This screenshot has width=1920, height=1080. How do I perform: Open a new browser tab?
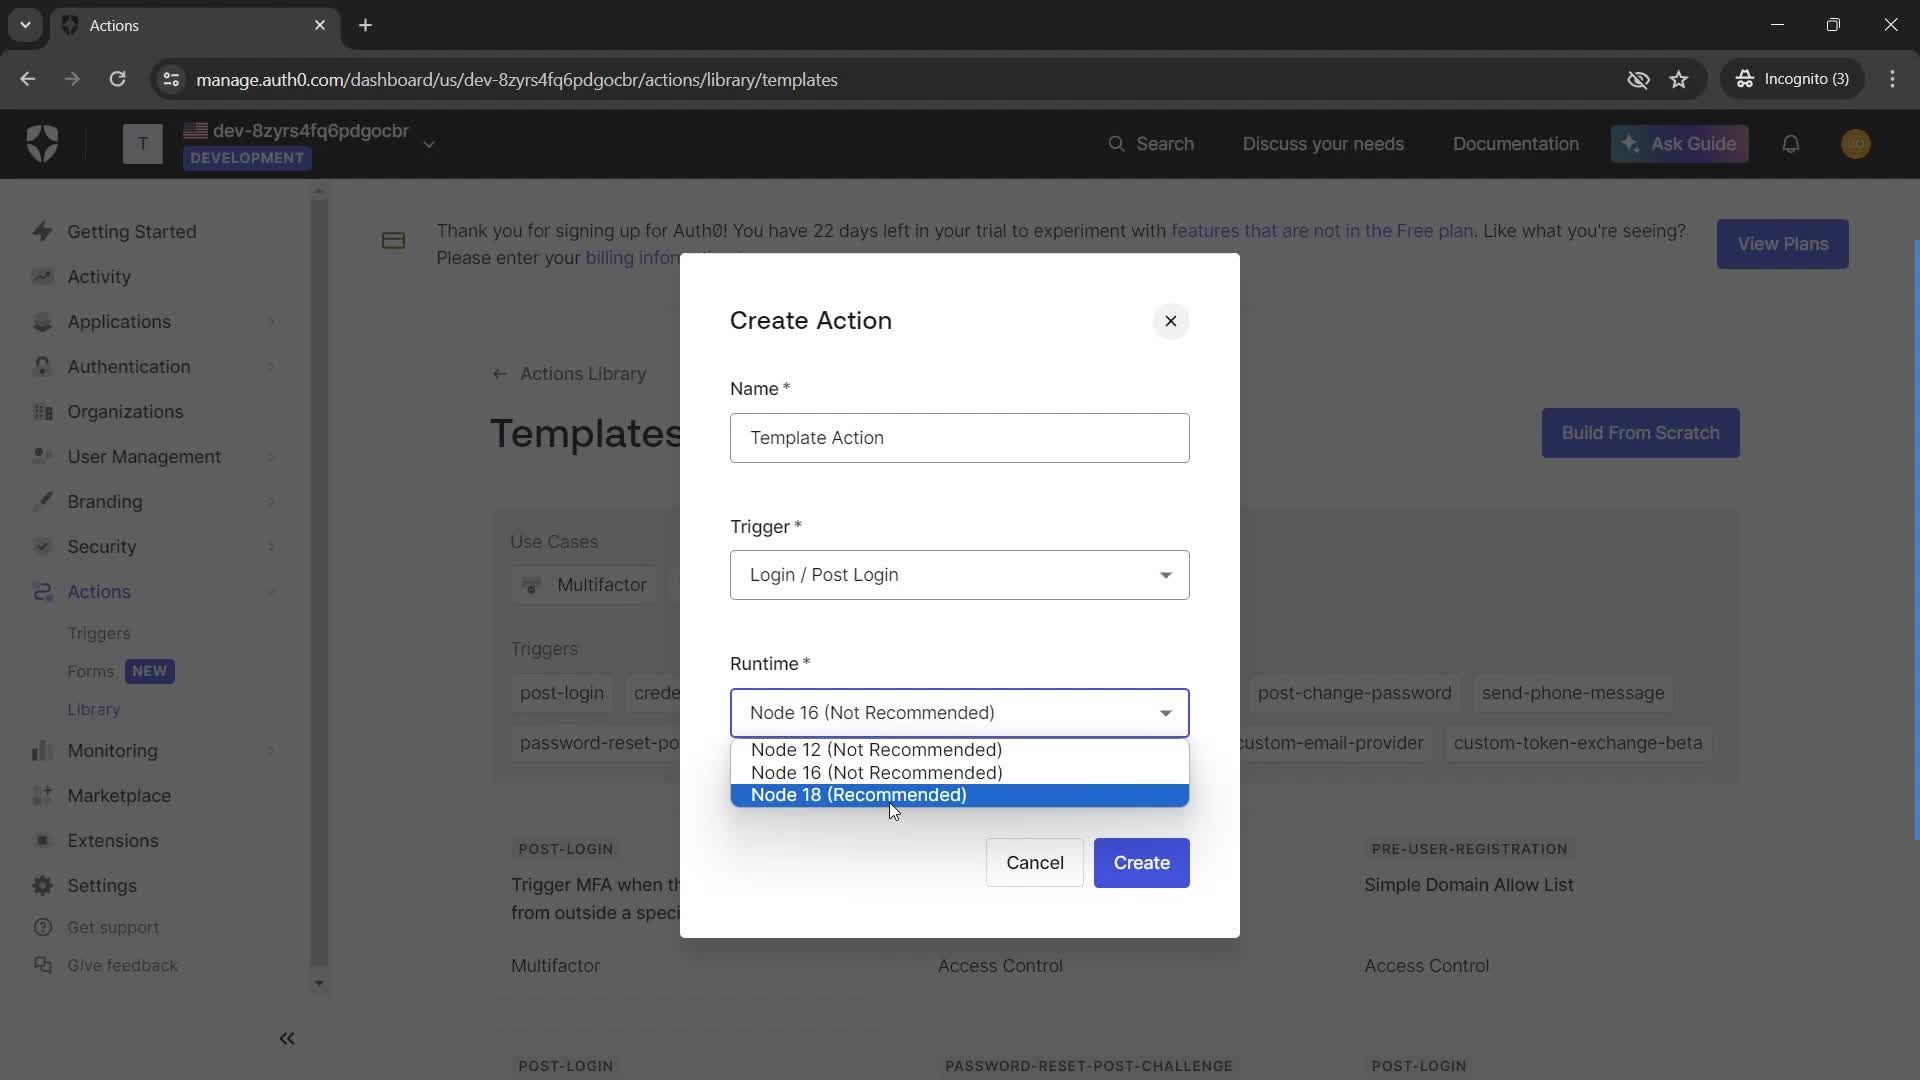(x=365, y=25)
